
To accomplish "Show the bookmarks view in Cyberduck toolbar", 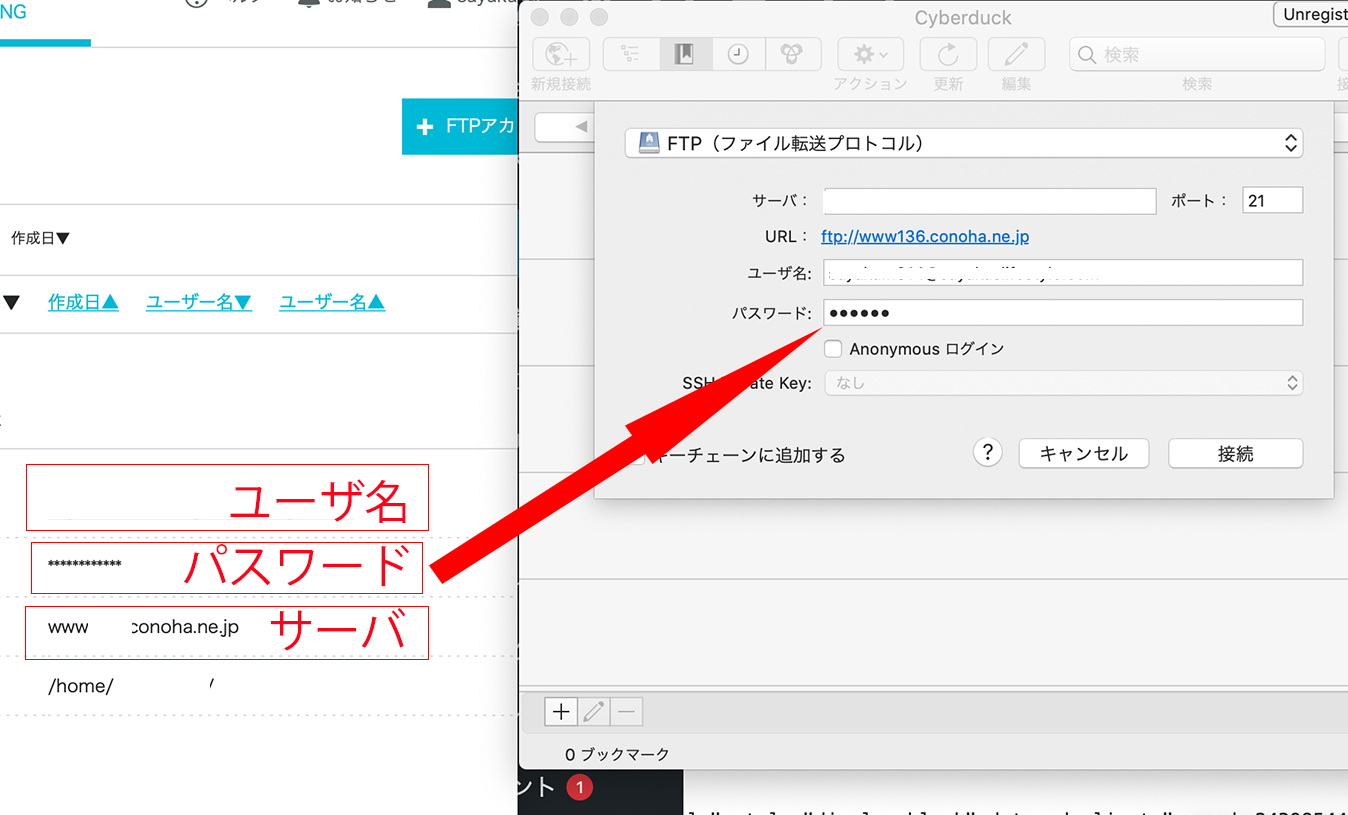I will (x=685, y=54).
